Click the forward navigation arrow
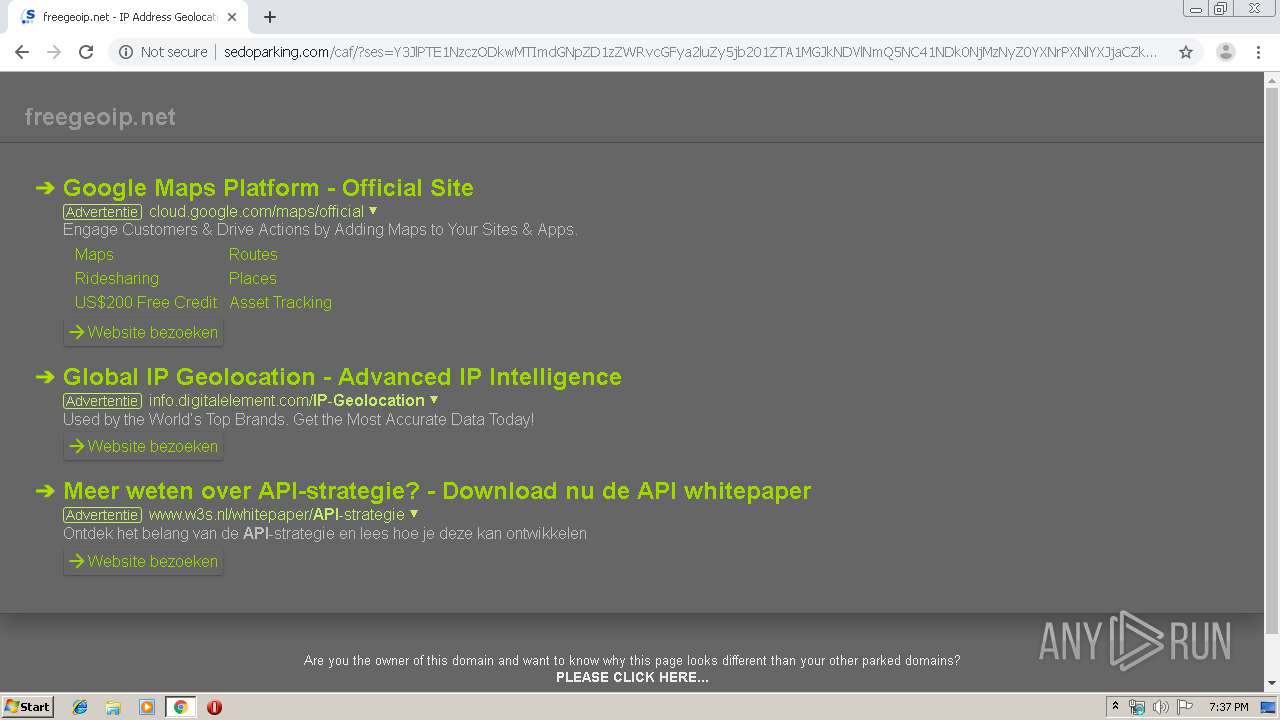 (x=54, y=52)
